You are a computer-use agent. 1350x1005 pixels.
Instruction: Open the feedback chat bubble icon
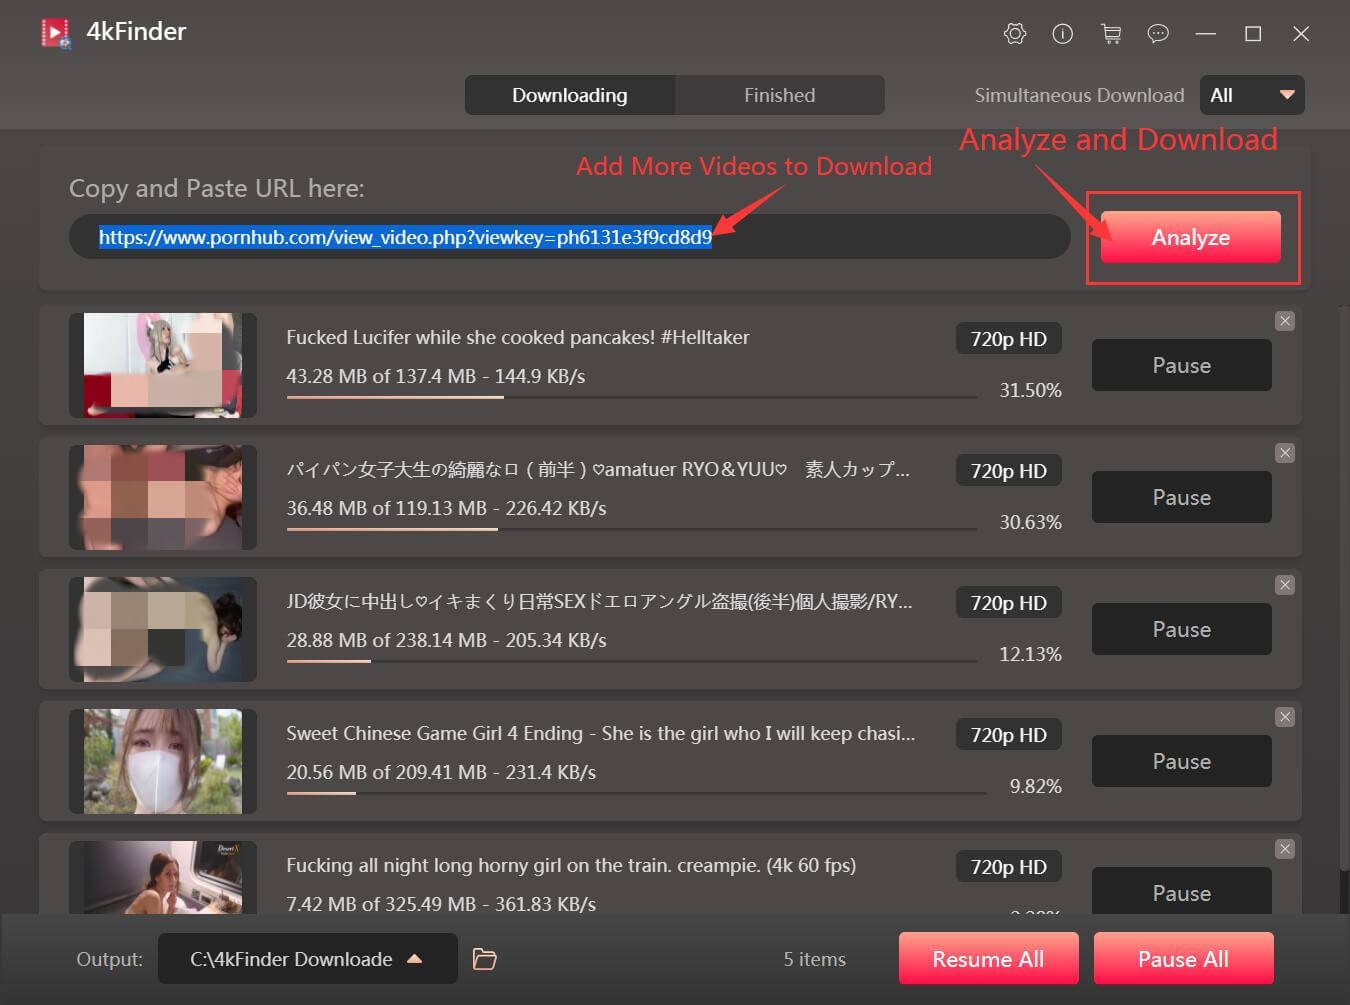(1158, 34)
